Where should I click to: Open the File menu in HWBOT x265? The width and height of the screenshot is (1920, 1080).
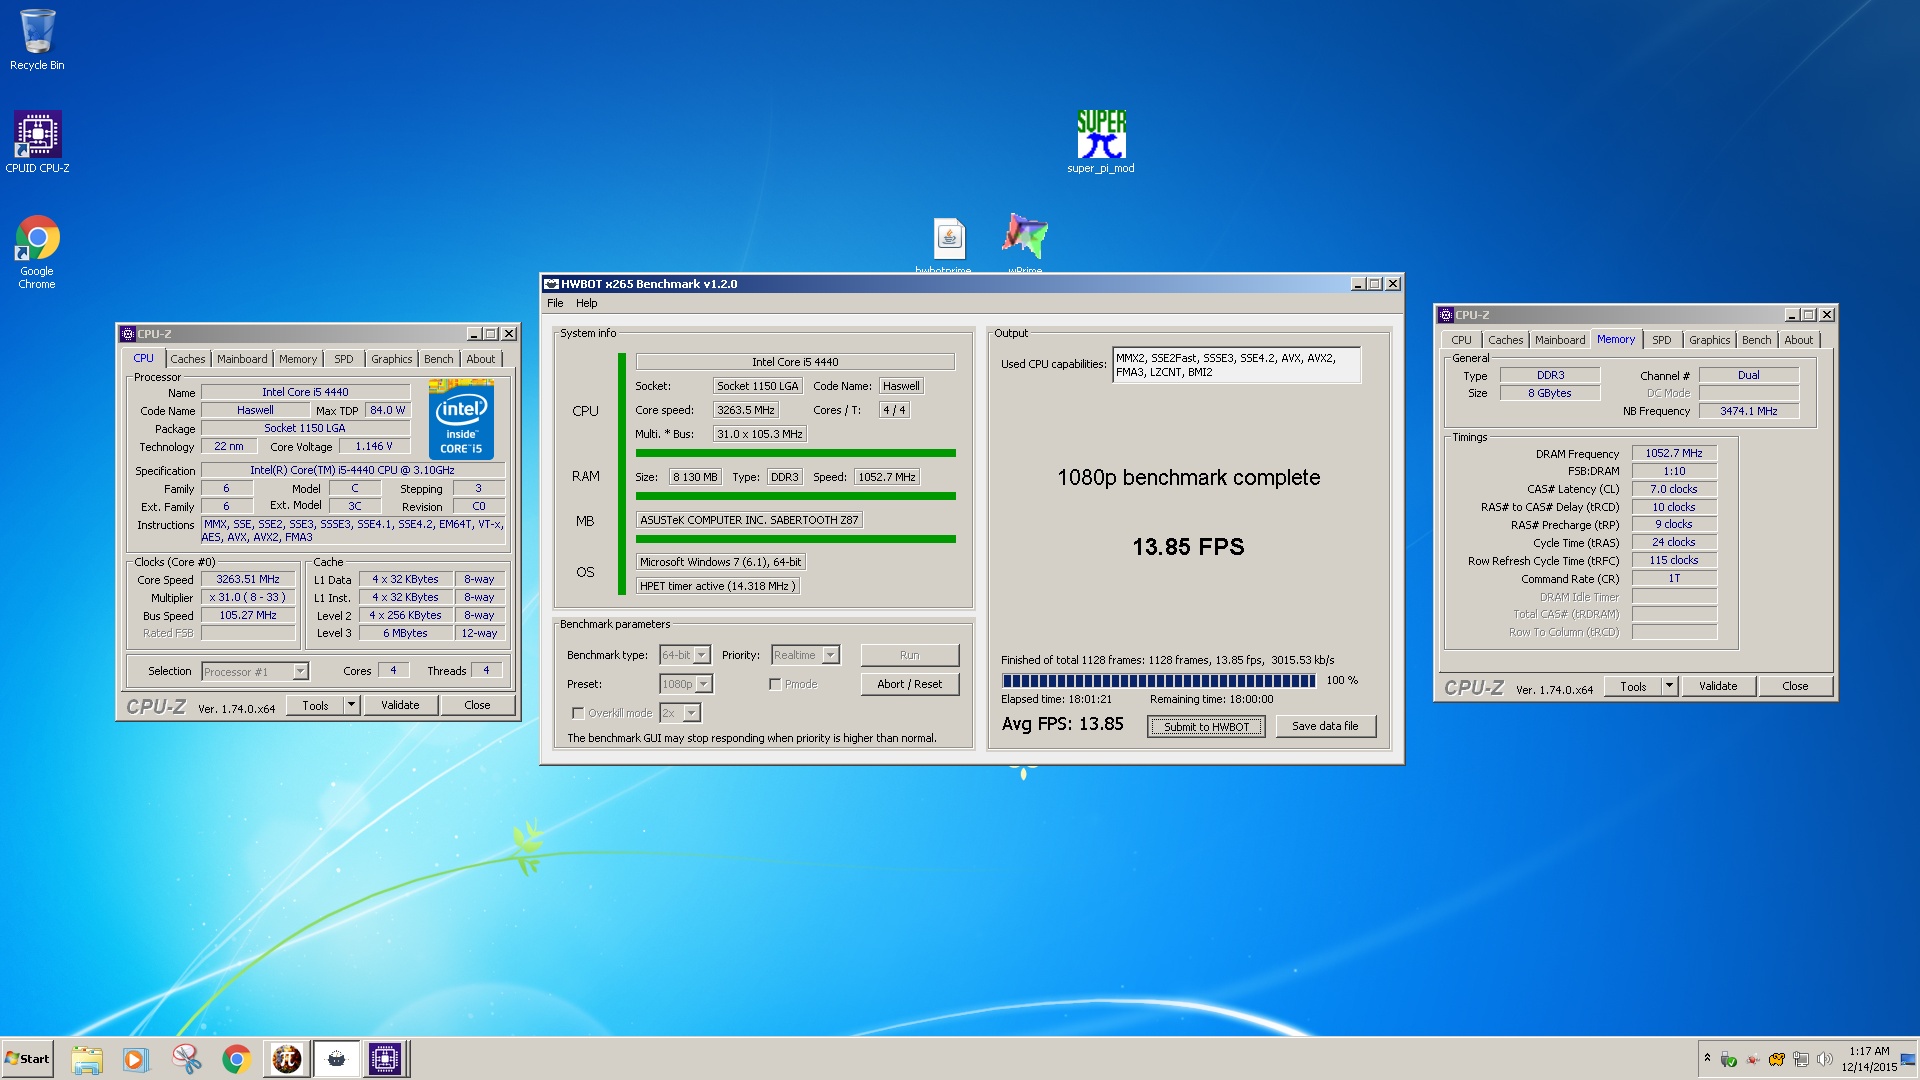pyautogui.click(x=555, y=303)
